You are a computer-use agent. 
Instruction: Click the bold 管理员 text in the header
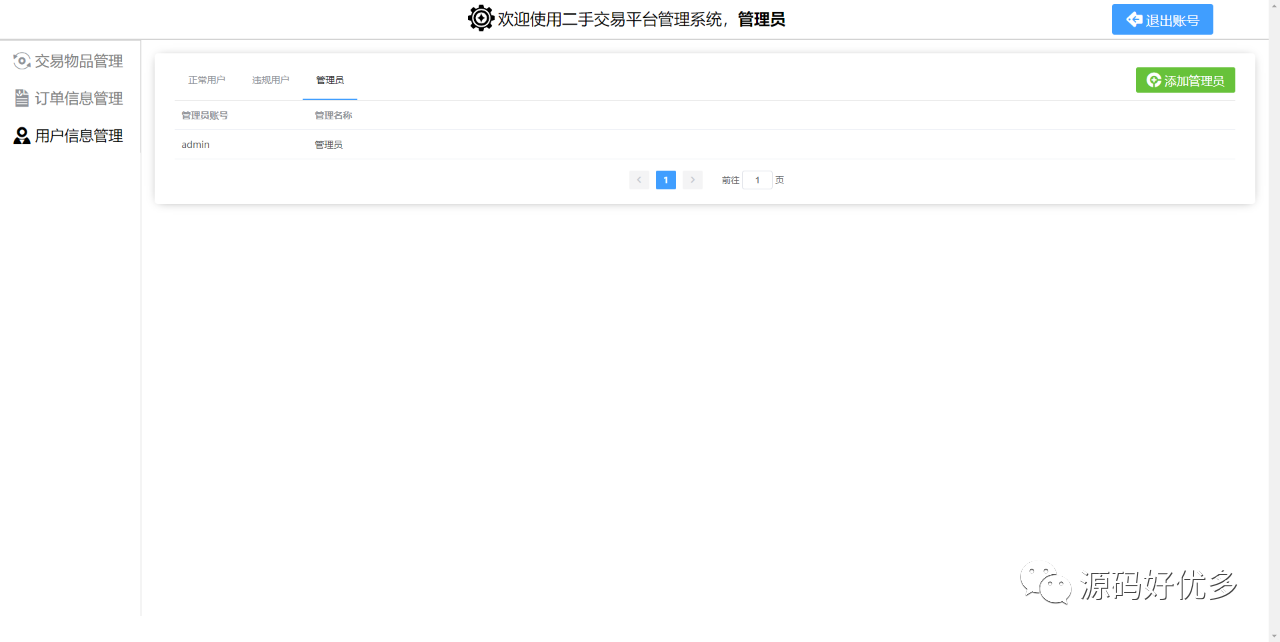tap(762, 19)
